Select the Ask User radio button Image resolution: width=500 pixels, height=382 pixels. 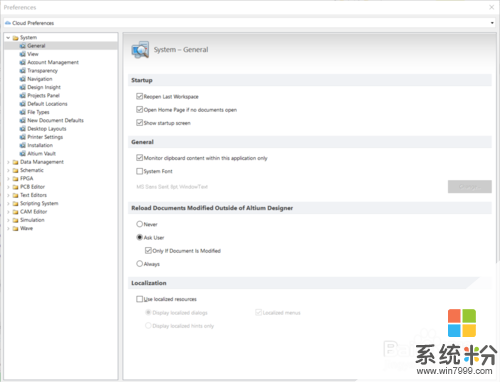pyautogui.click(x=140, y=237)
